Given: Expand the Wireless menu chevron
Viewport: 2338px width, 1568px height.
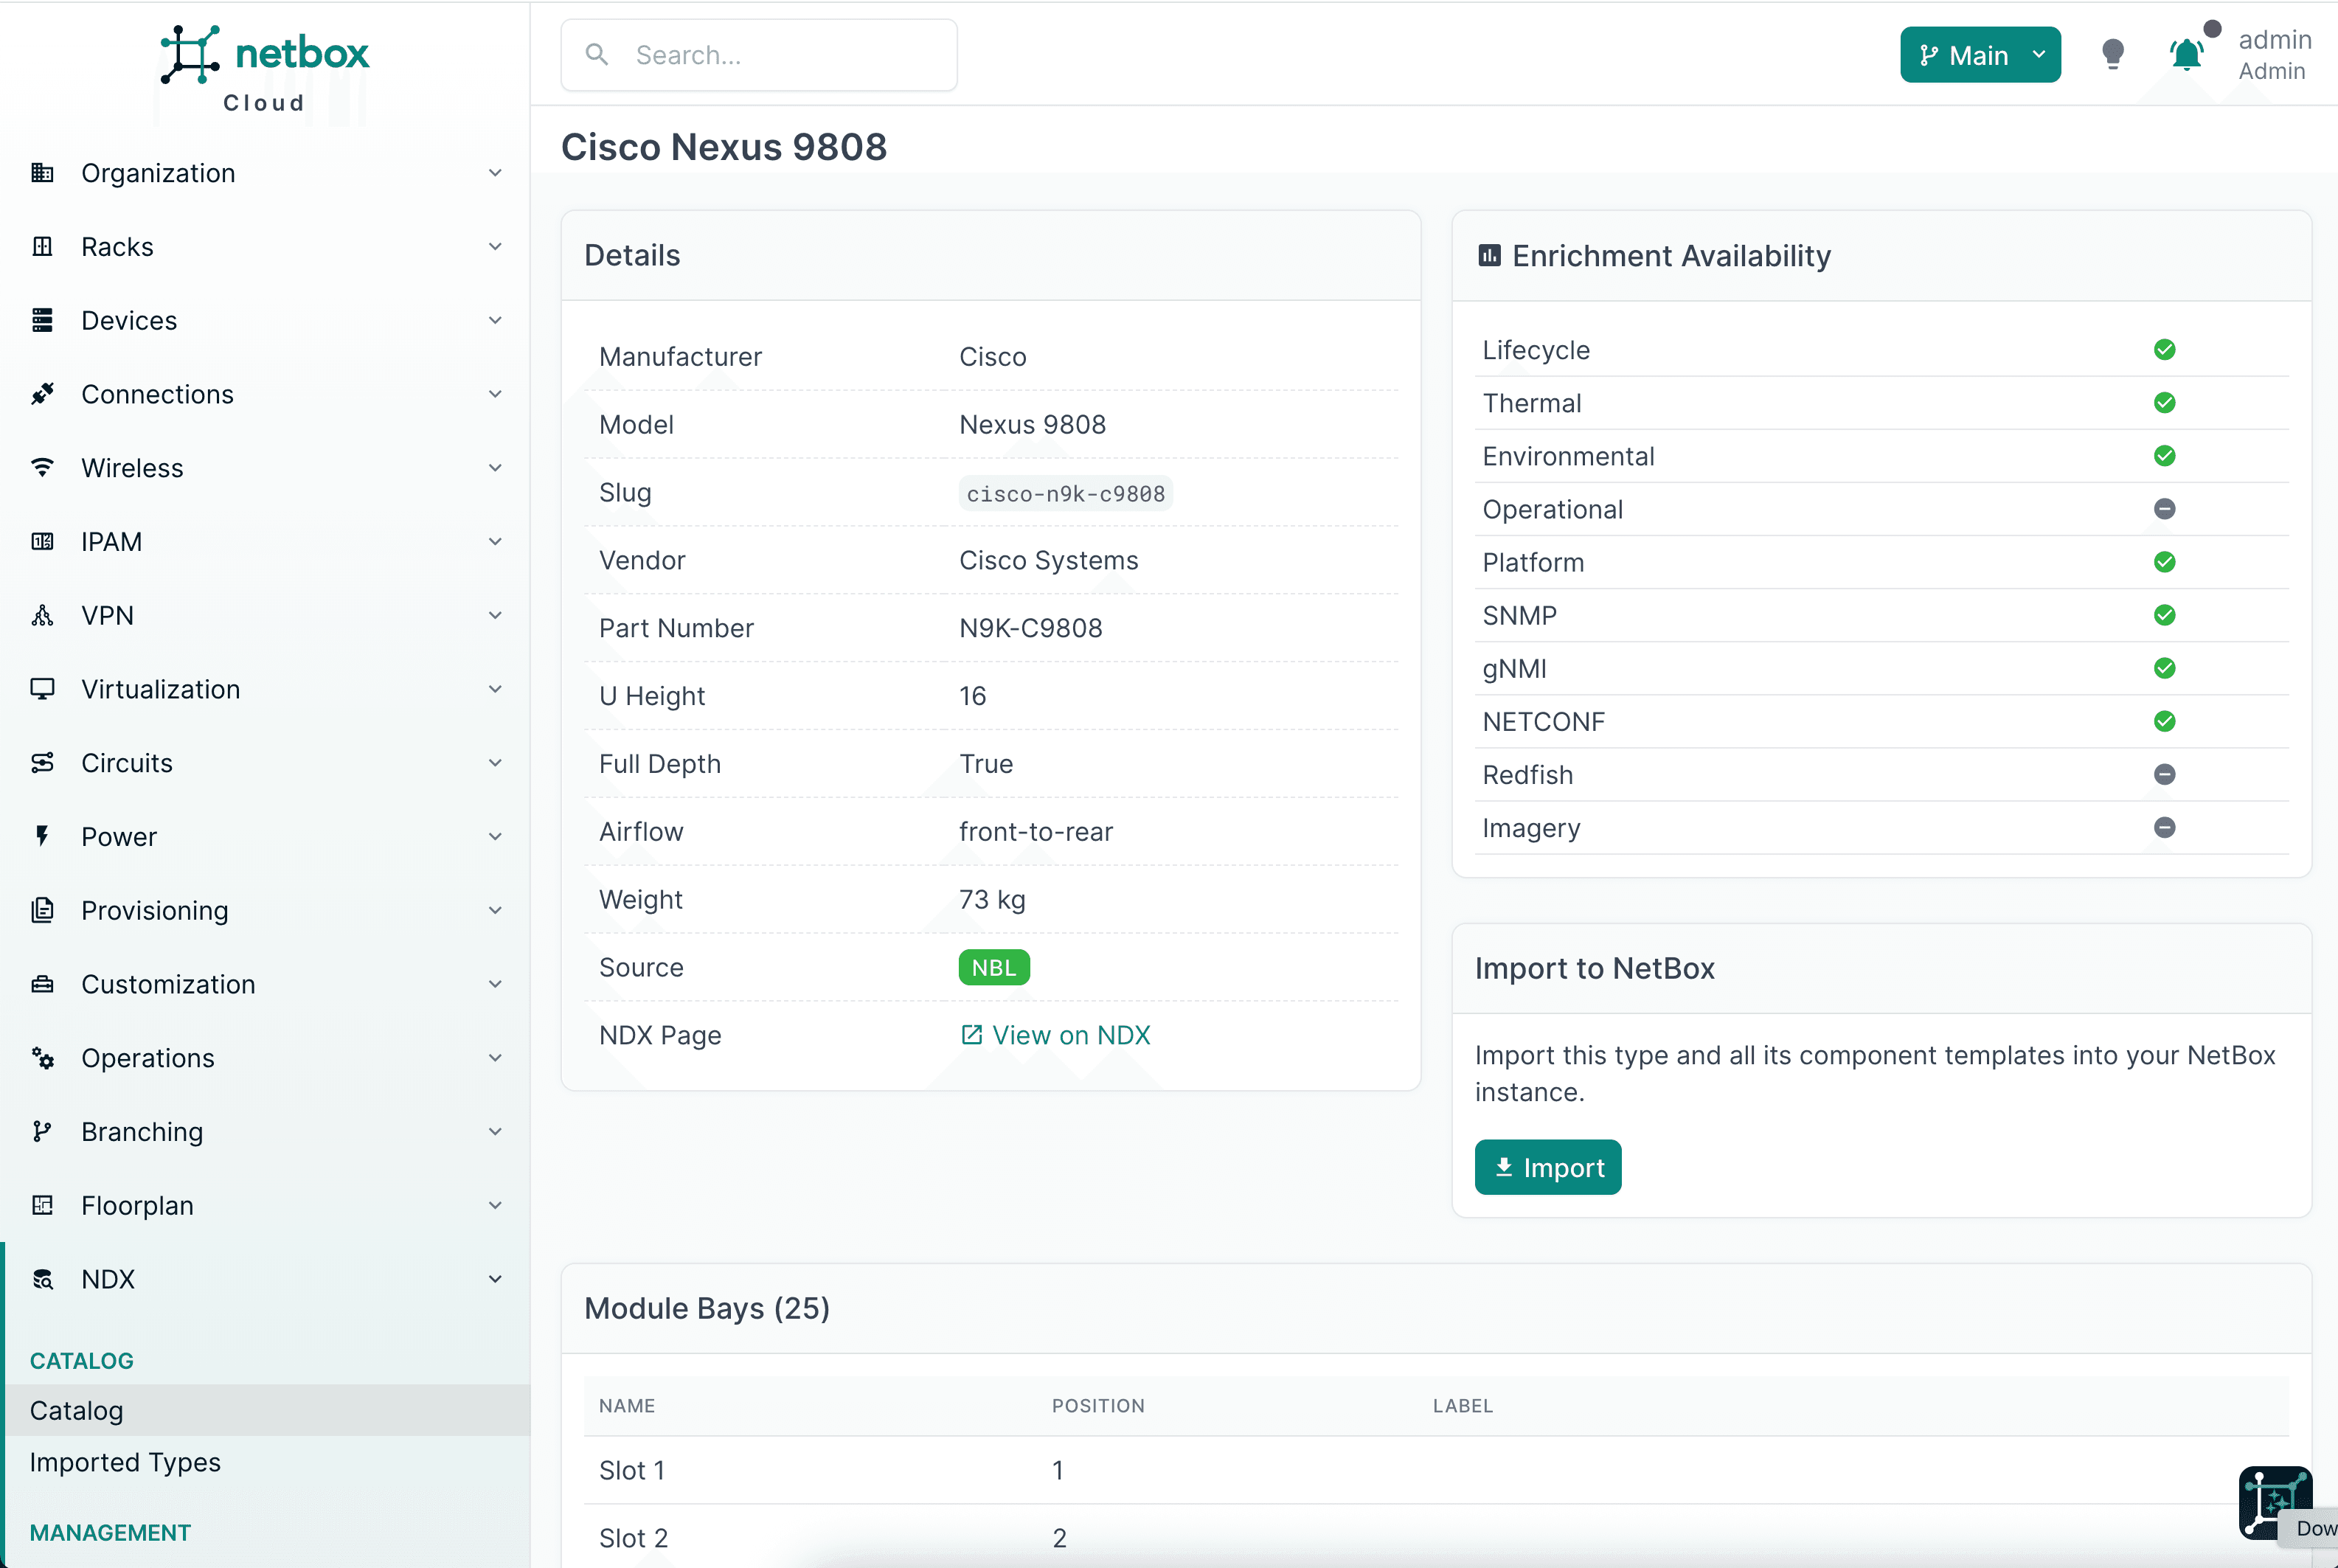Looking at the screenshot, I should (x=495, y=468).
